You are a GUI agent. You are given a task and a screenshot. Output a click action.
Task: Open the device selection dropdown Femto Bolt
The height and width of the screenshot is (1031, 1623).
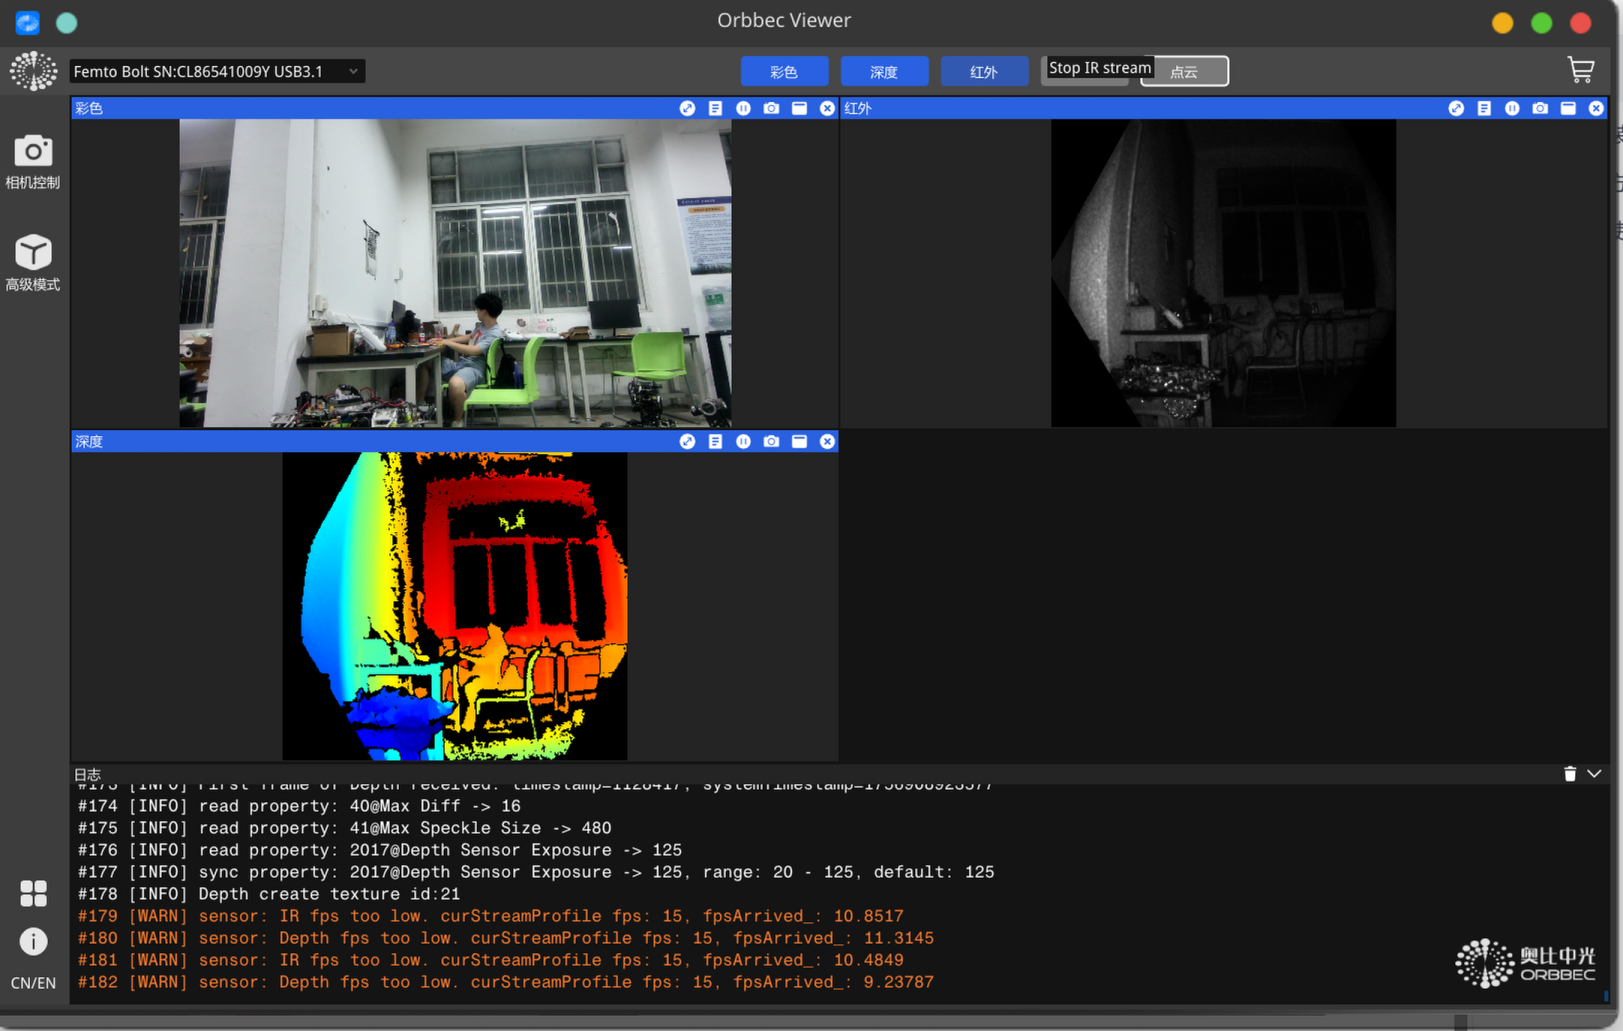(217, 71)
